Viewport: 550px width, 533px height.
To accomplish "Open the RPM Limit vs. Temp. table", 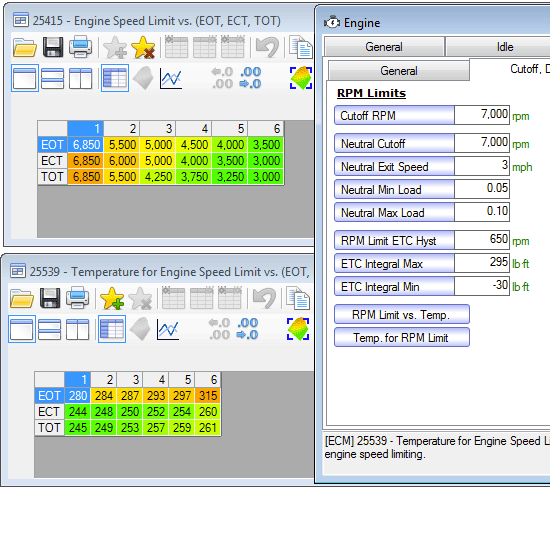I will [x=402, y=315].
